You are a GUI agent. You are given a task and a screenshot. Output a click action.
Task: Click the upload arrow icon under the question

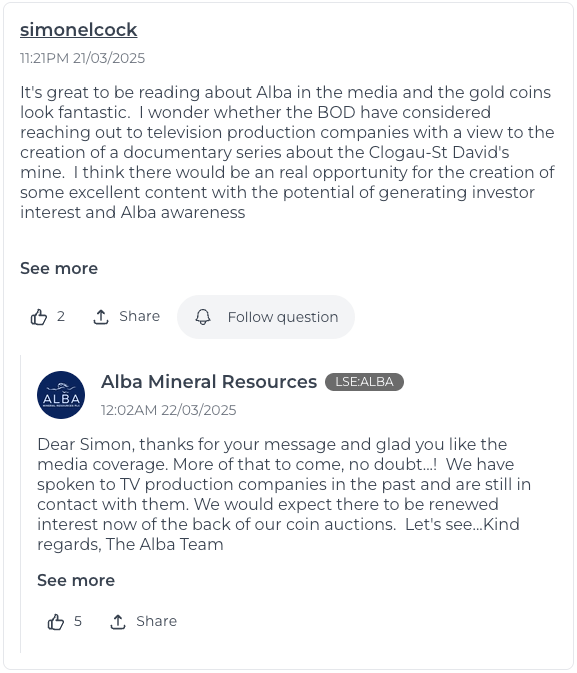(x=100, y=317)
